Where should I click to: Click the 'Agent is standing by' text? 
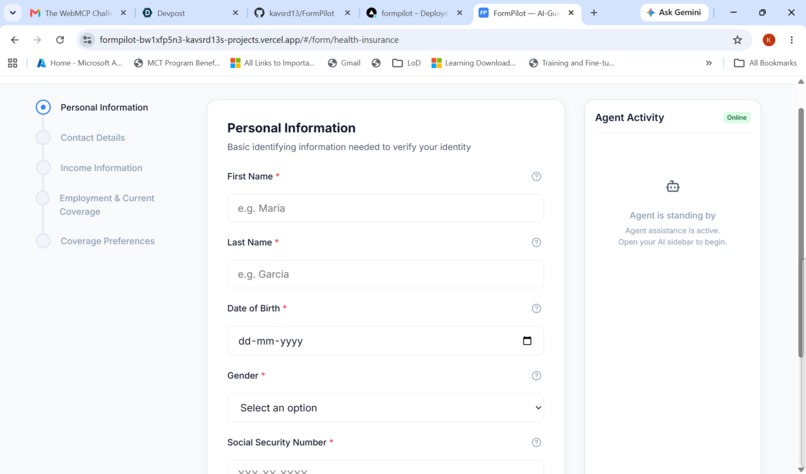pyautogui.click(x=672, y=215)
